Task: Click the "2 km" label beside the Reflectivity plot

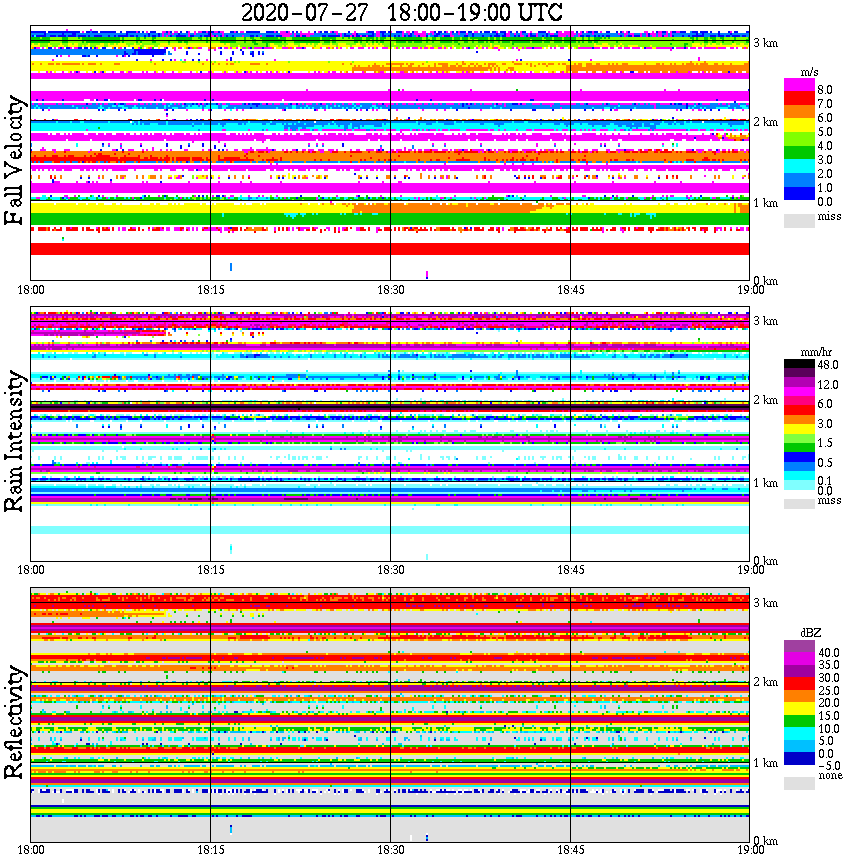Action: point(765,681)
